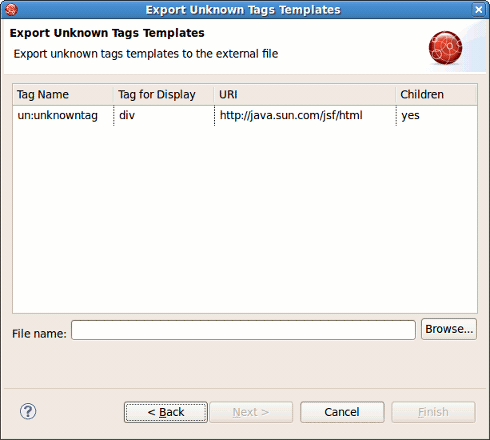This screenshot has height=440, width=490.
Task: Sort by the URI column header
Action: (305, 95)
